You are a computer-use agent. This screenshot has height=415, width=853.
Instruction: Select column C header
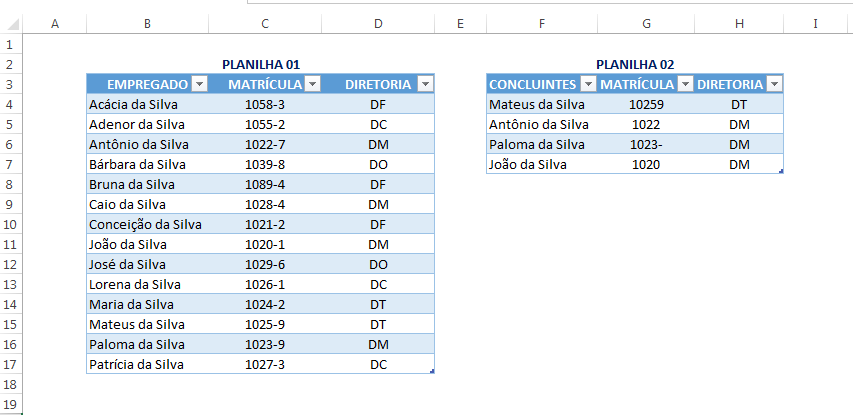(x=265, y=24)
